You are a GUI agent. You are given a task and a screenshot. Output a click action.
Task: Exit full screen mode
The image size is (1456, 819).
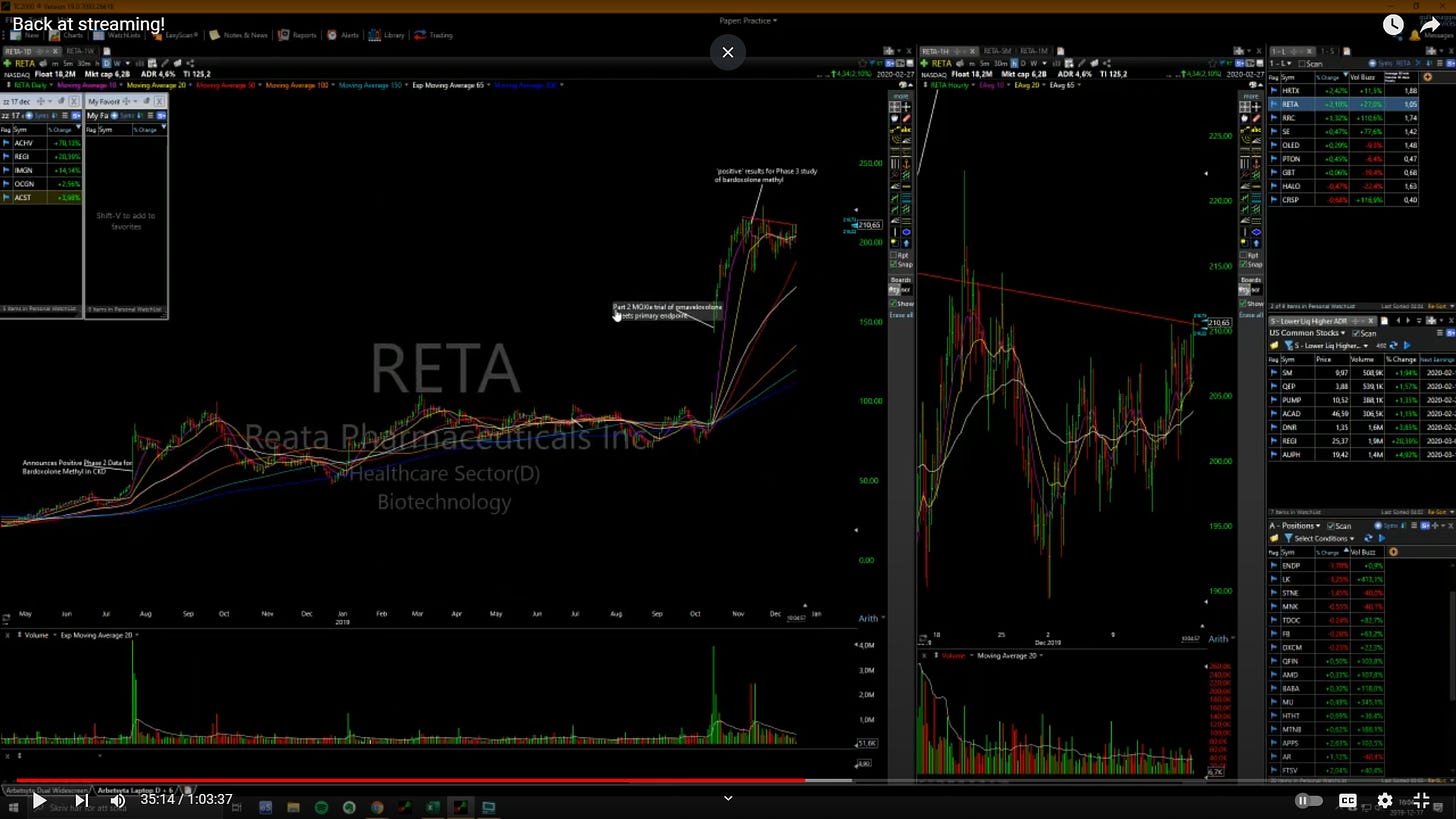coord(1421,800)
